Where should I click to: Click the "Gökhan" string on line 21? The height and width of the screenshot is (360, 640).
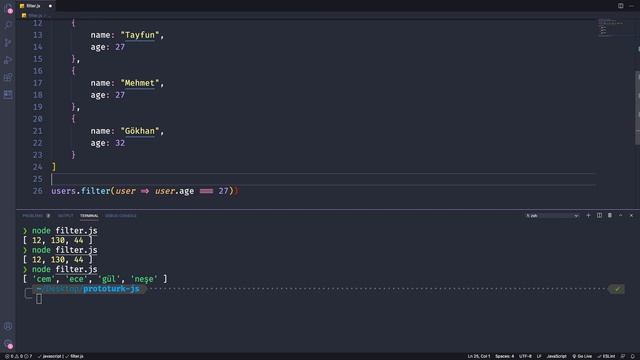point(140,131)
